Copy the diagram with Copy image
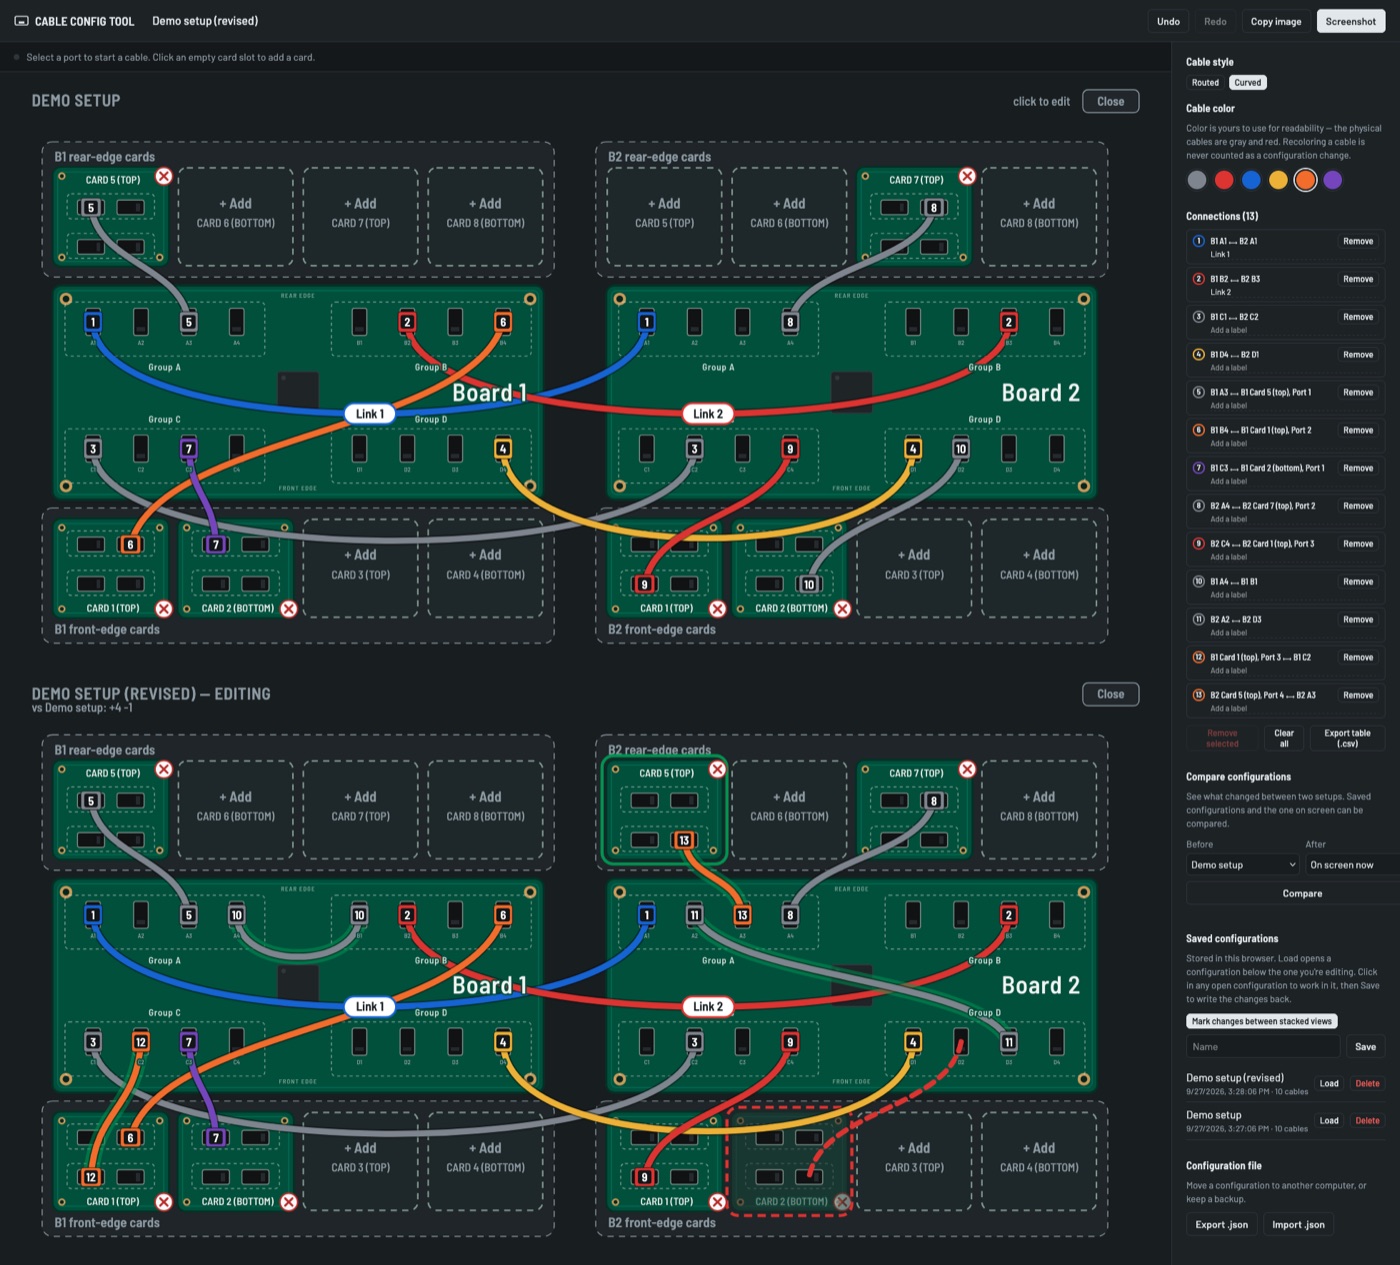Image resolution: width=1400 pixels, height=1265 pixels. (x=1276, y=21)
